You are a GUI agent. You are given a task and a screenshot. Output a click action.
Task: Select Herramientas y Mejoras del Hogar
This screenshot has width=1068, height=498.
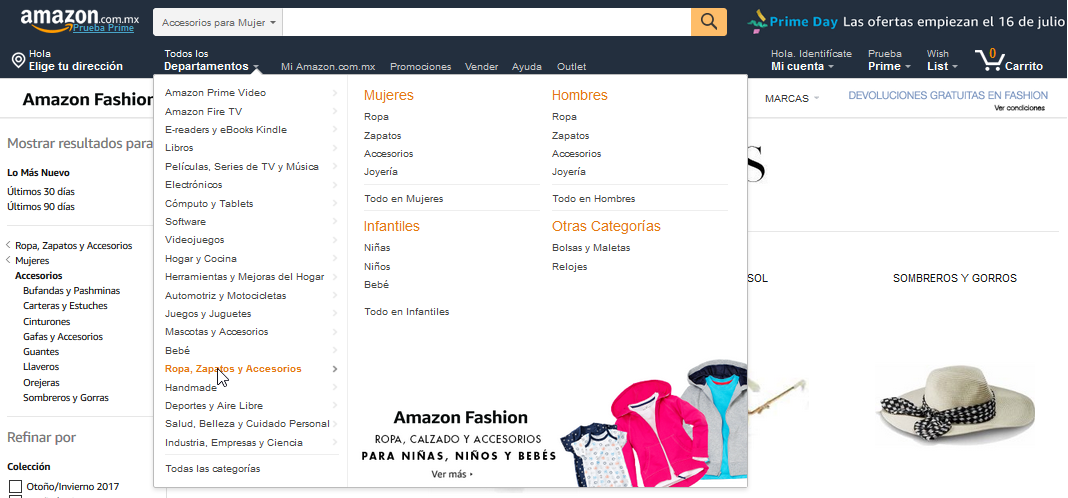click(245, 277)
